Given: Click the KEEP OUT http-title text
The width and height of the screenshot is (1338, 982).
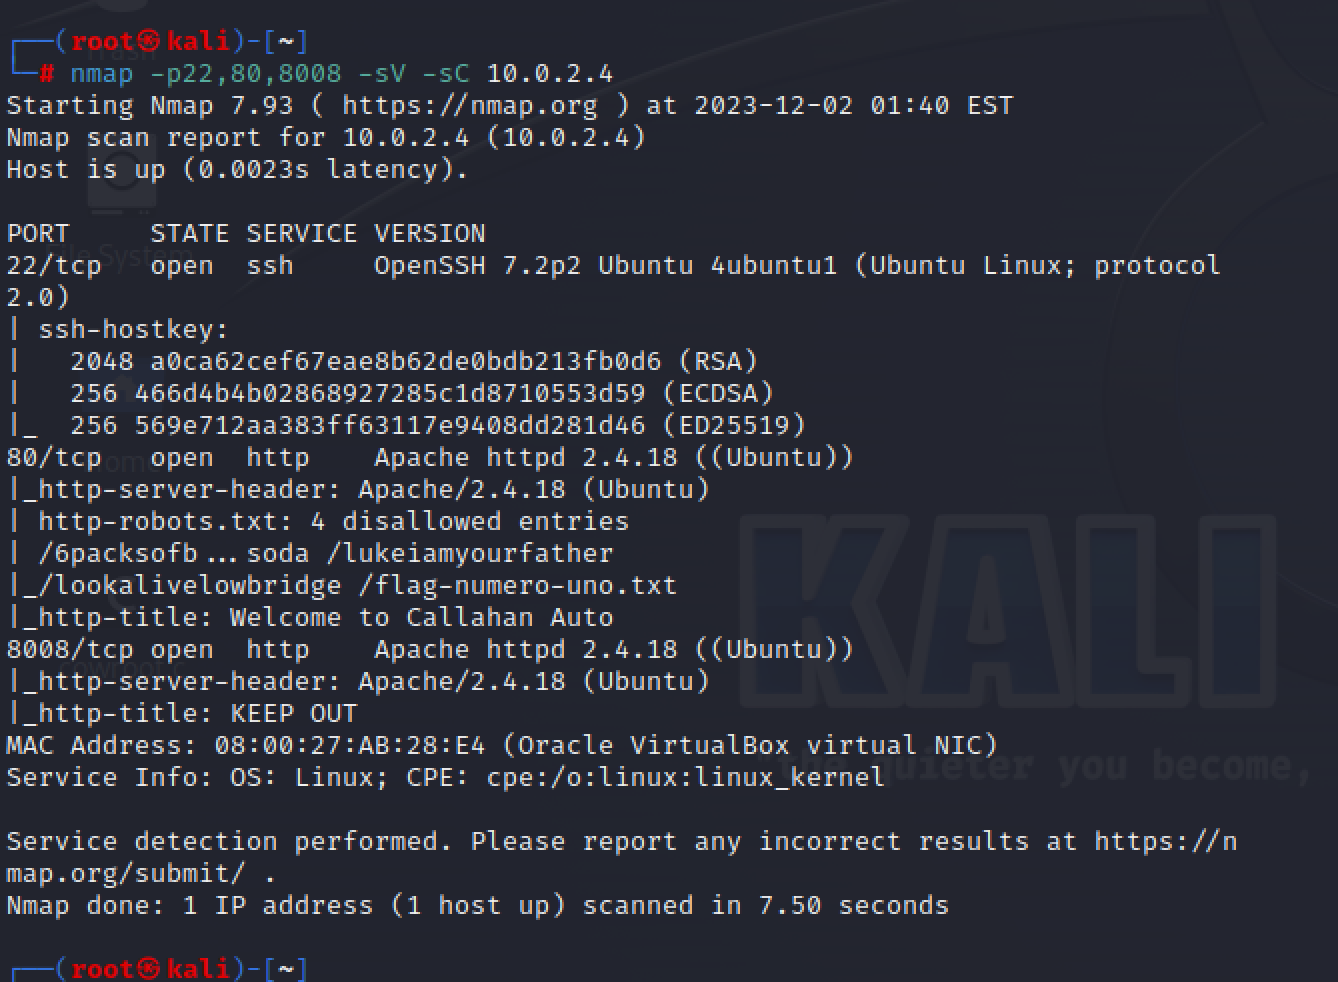Looking at the screenshot, I should (x=293, y=714).
